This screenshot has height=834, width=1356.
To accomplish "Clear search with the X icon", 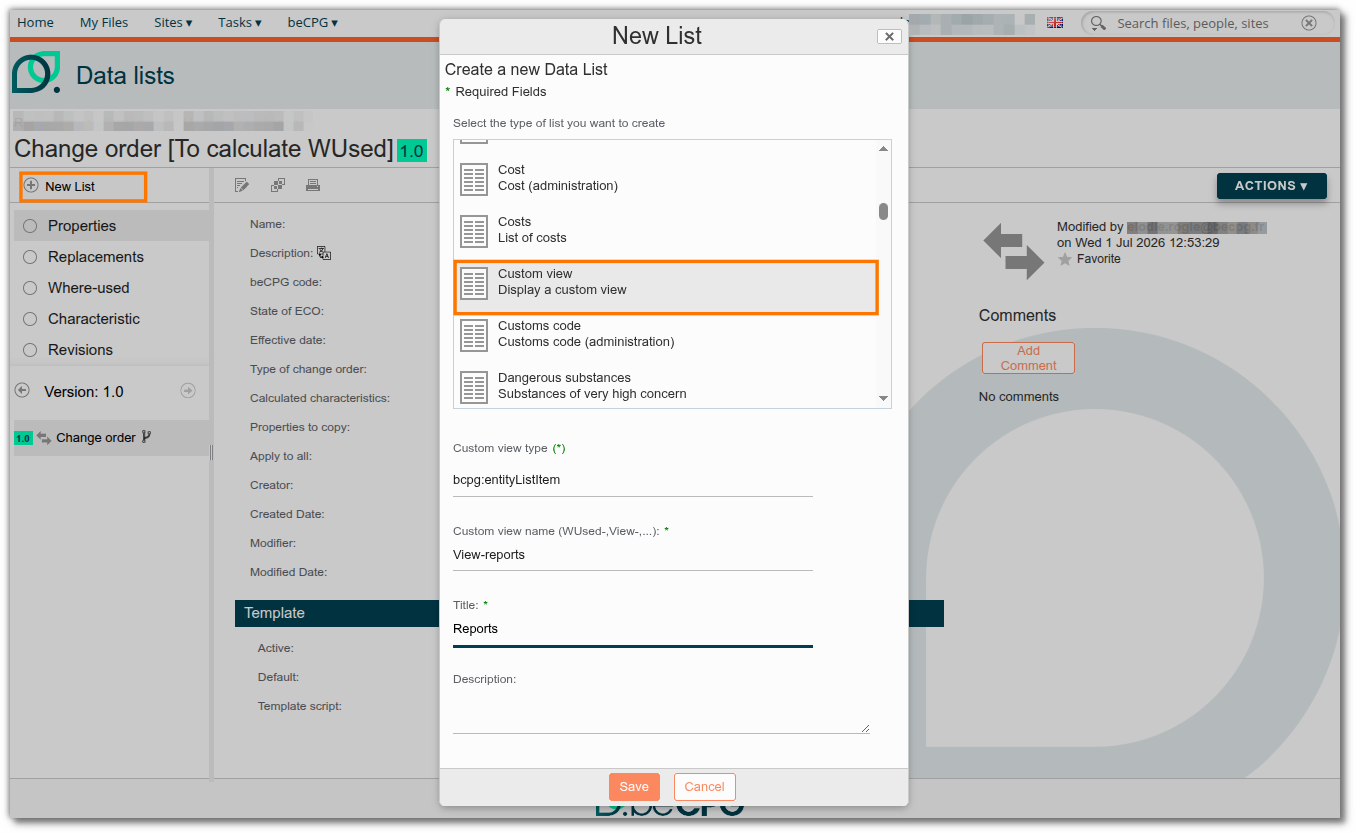I will pyautogui.click(x=1309, y=23).
